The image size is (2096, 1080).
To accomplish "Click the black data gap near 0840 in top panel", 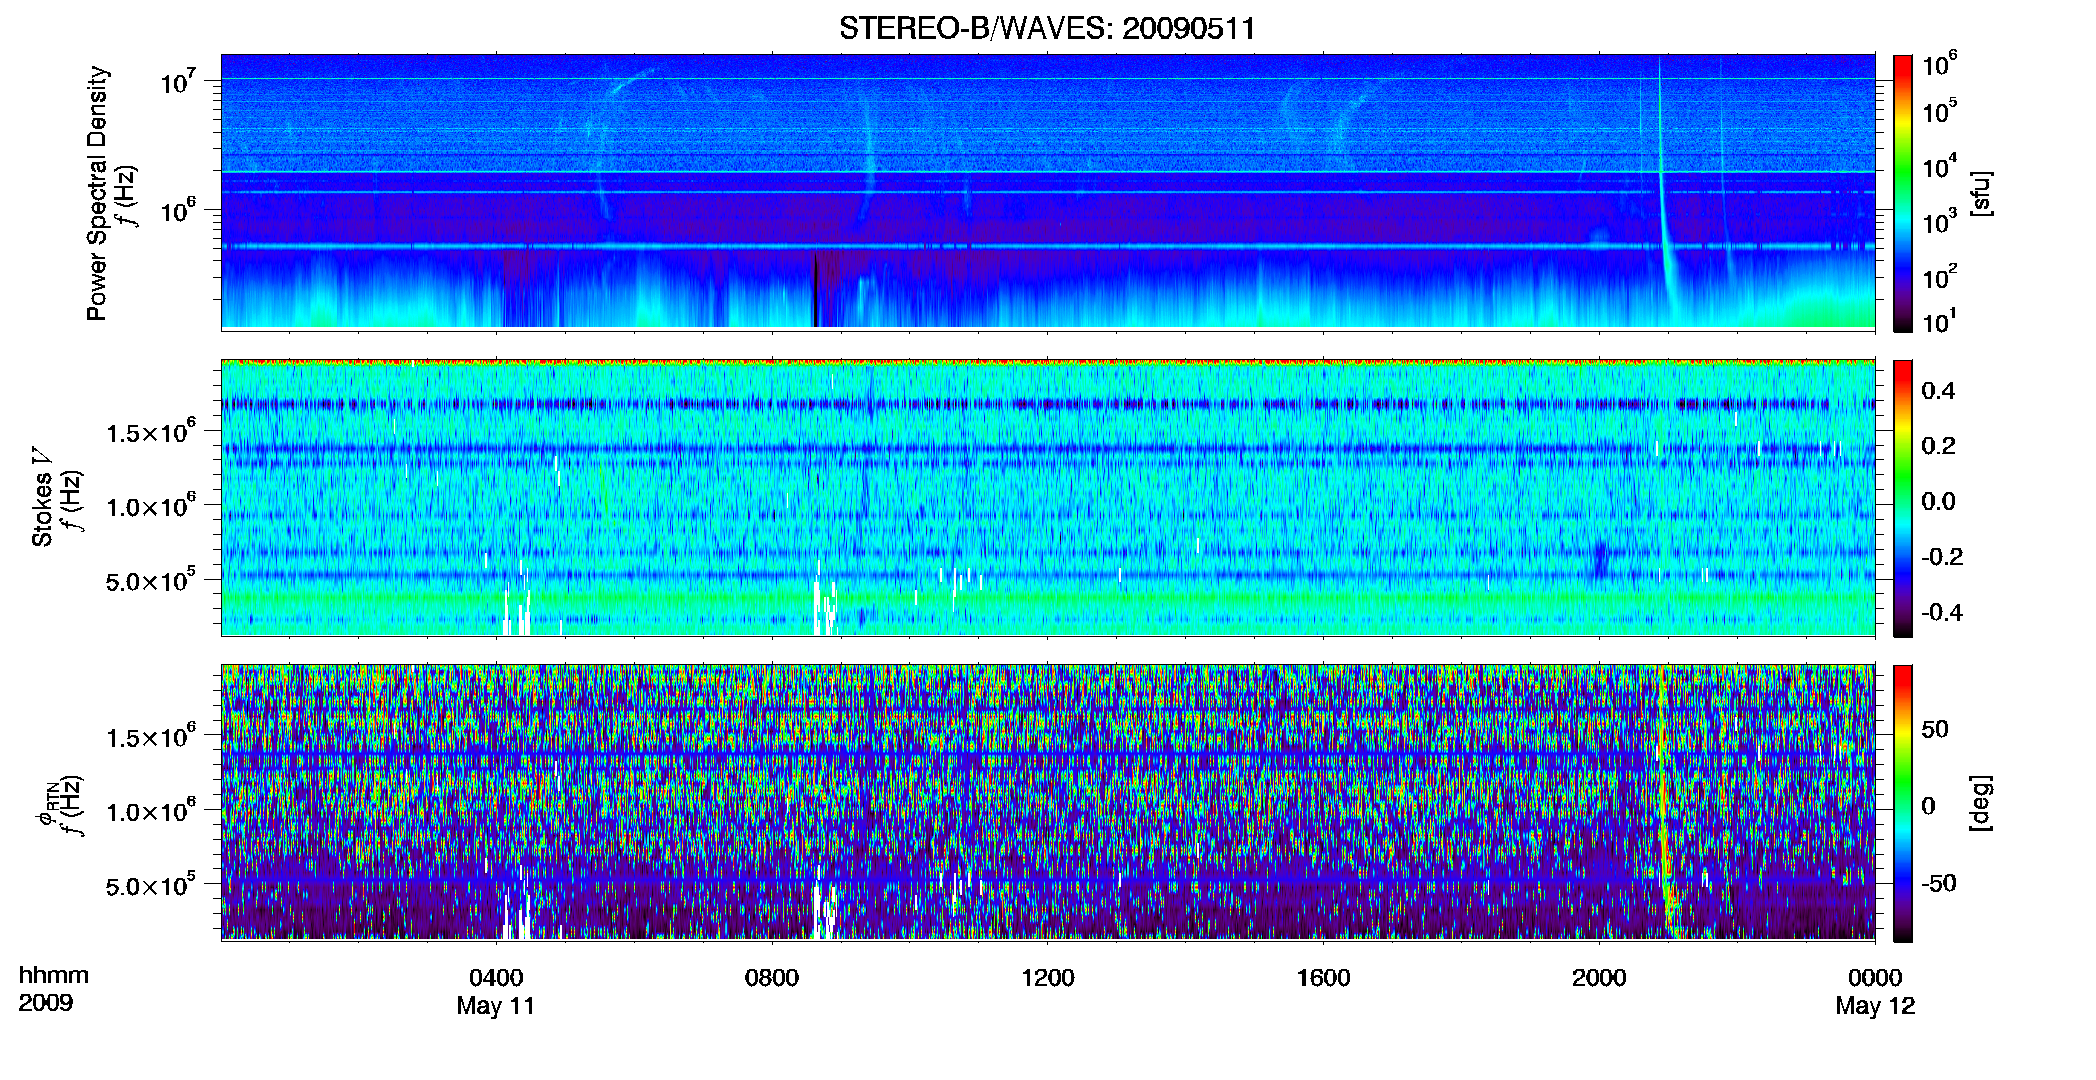I will [x=816, y=290].
